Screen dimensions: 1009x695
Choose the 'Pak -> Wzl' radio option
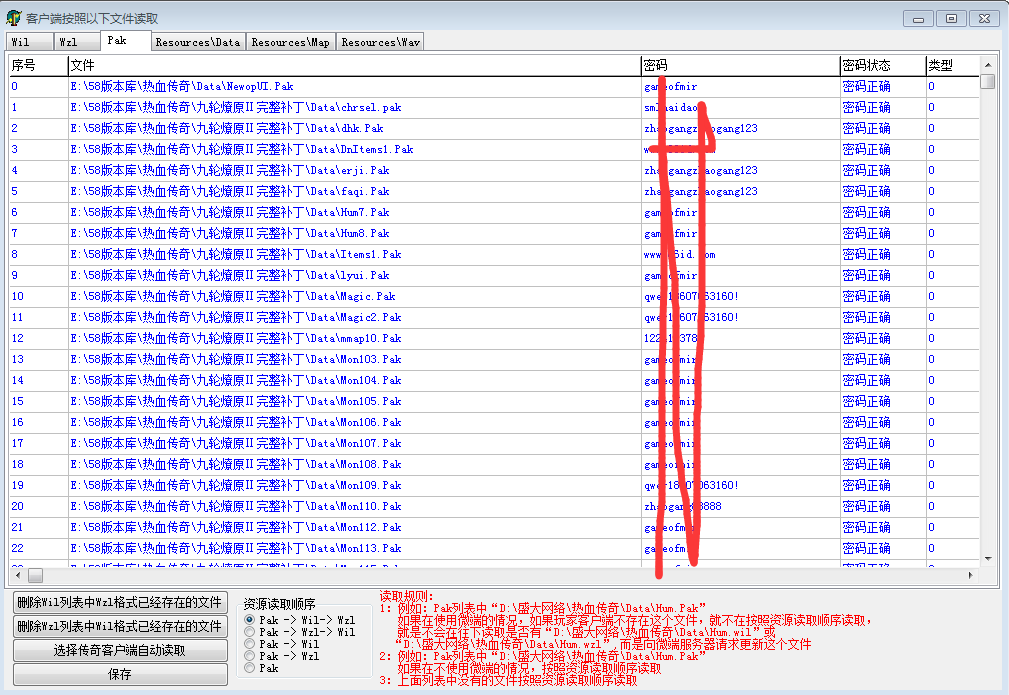[250, 657]
